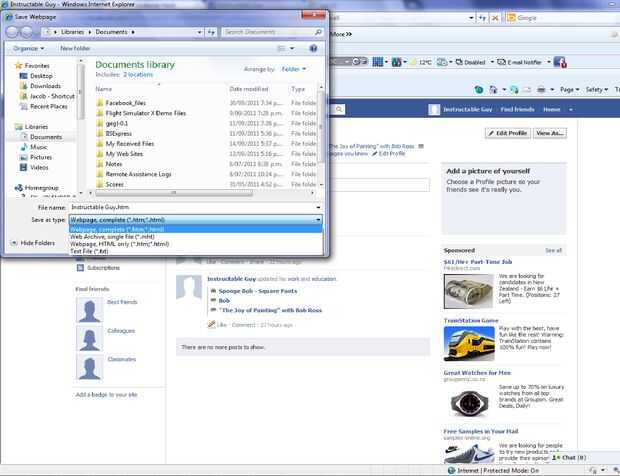This screenshot has width=620, height=476.
Task: Click the blue grid toolbar icon
Action: [x=378, y=62]
